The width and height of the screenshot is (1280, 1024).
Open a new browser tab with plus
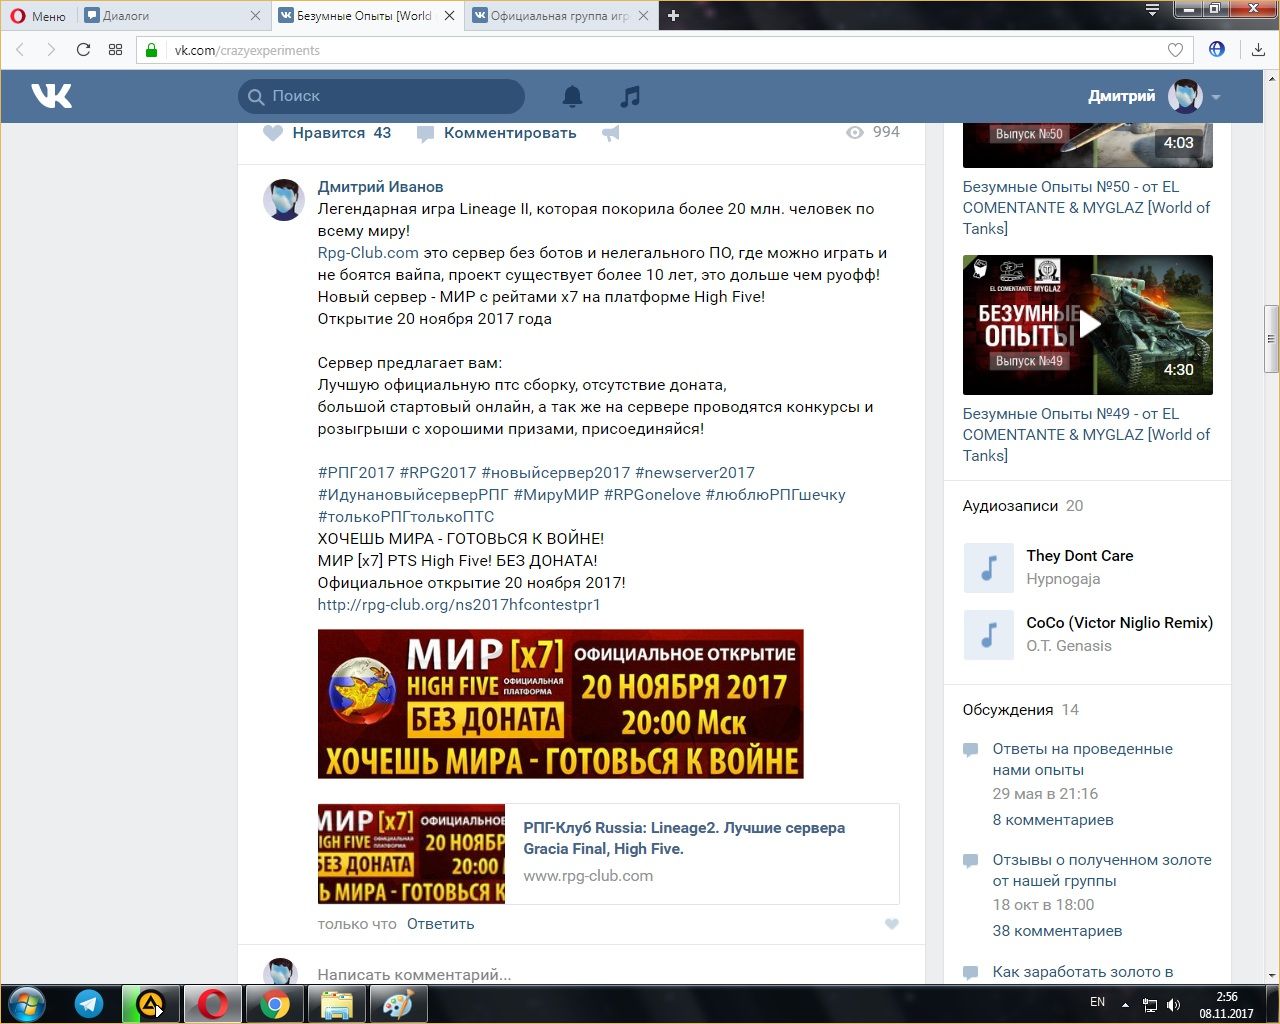673,16
